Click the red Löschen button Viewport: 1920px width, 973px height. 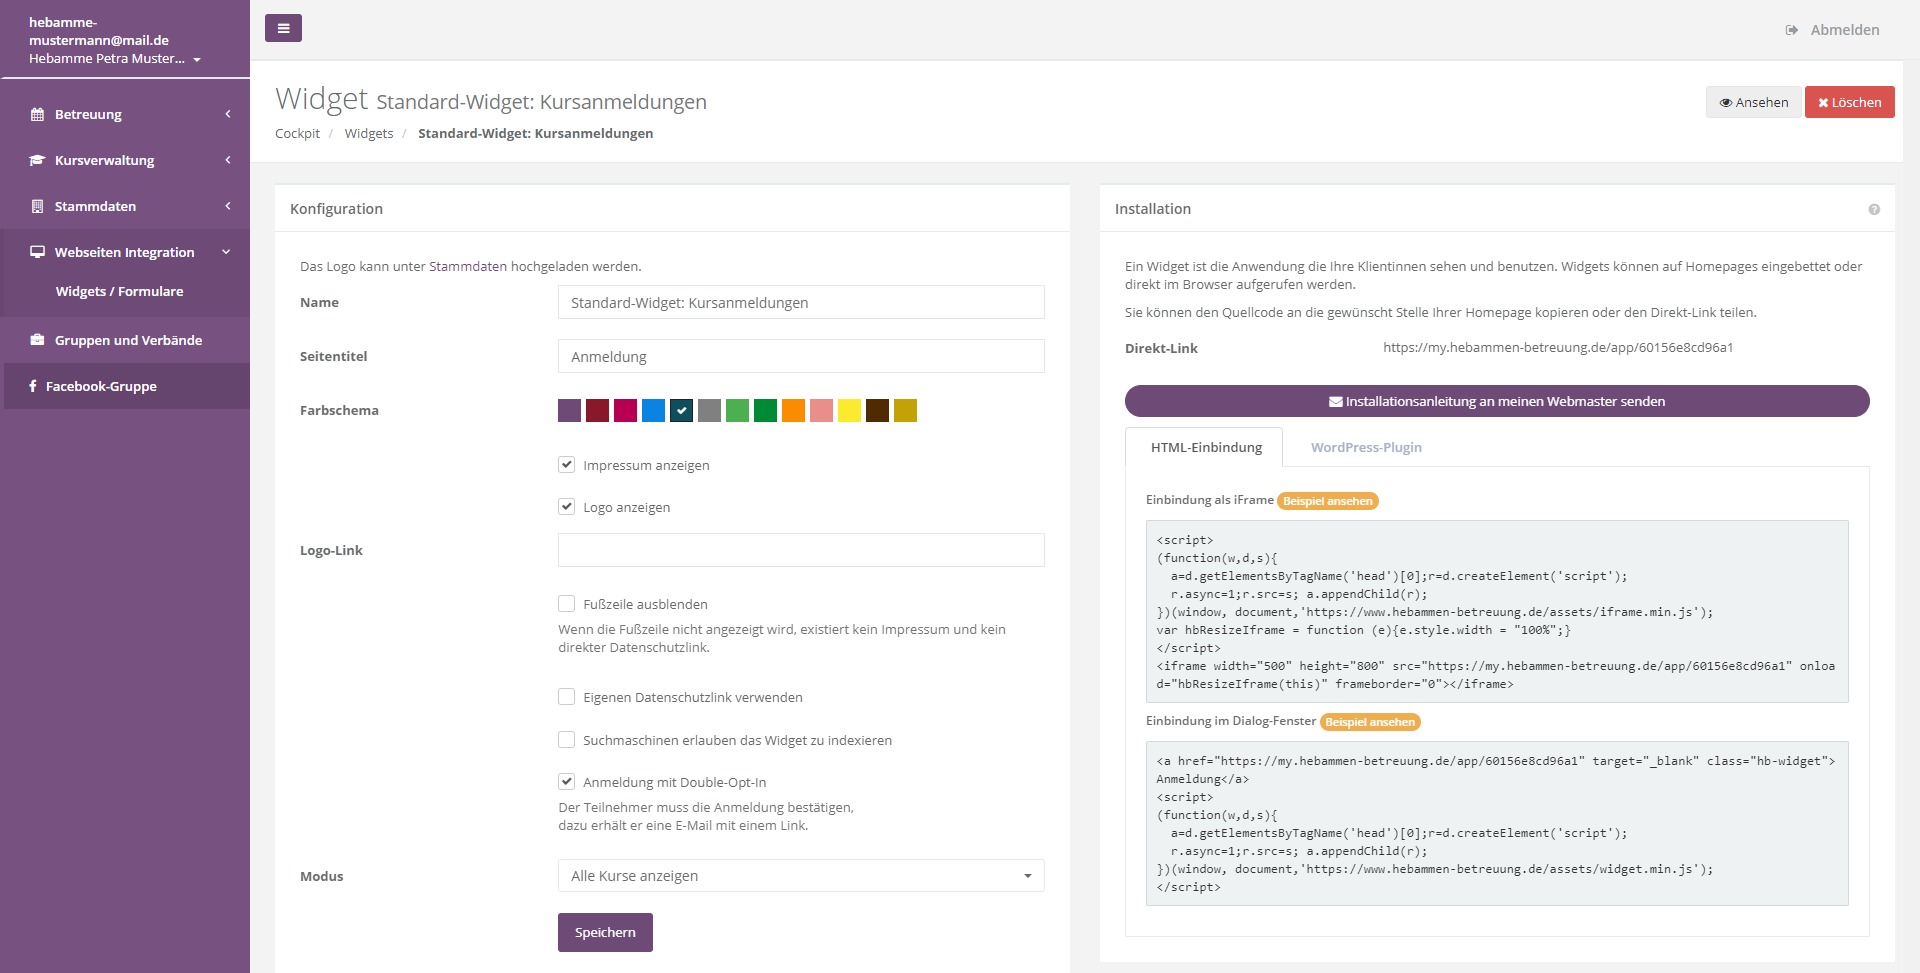tap(1849, 102)
